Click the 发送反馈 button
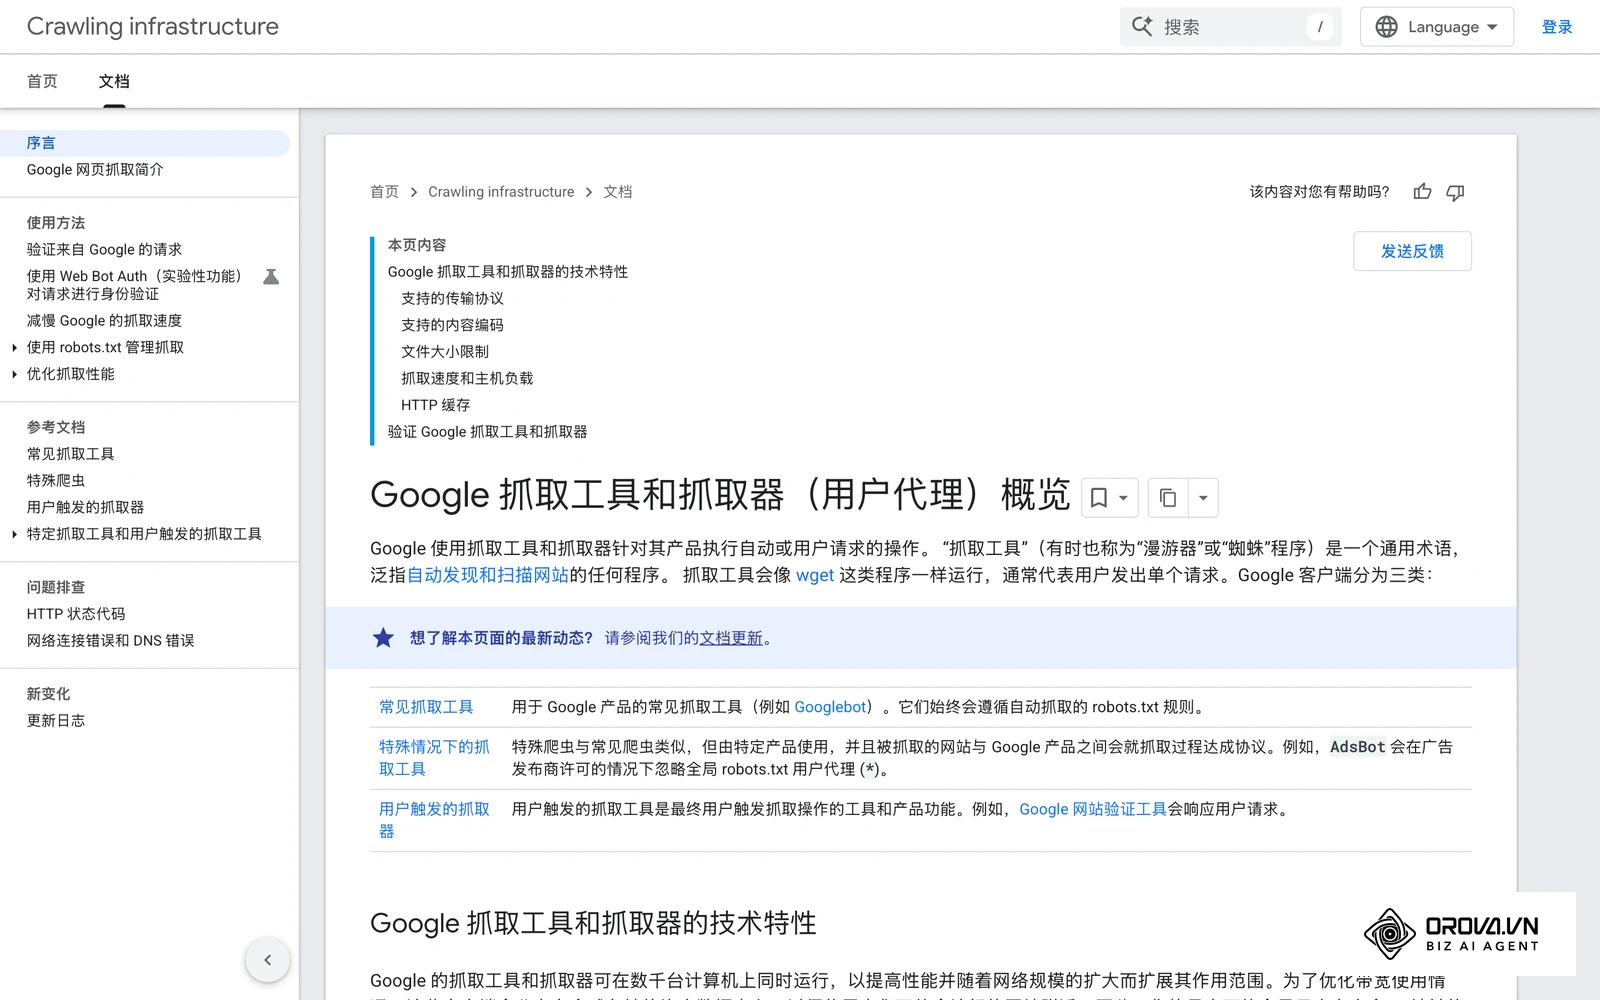 1412,251
